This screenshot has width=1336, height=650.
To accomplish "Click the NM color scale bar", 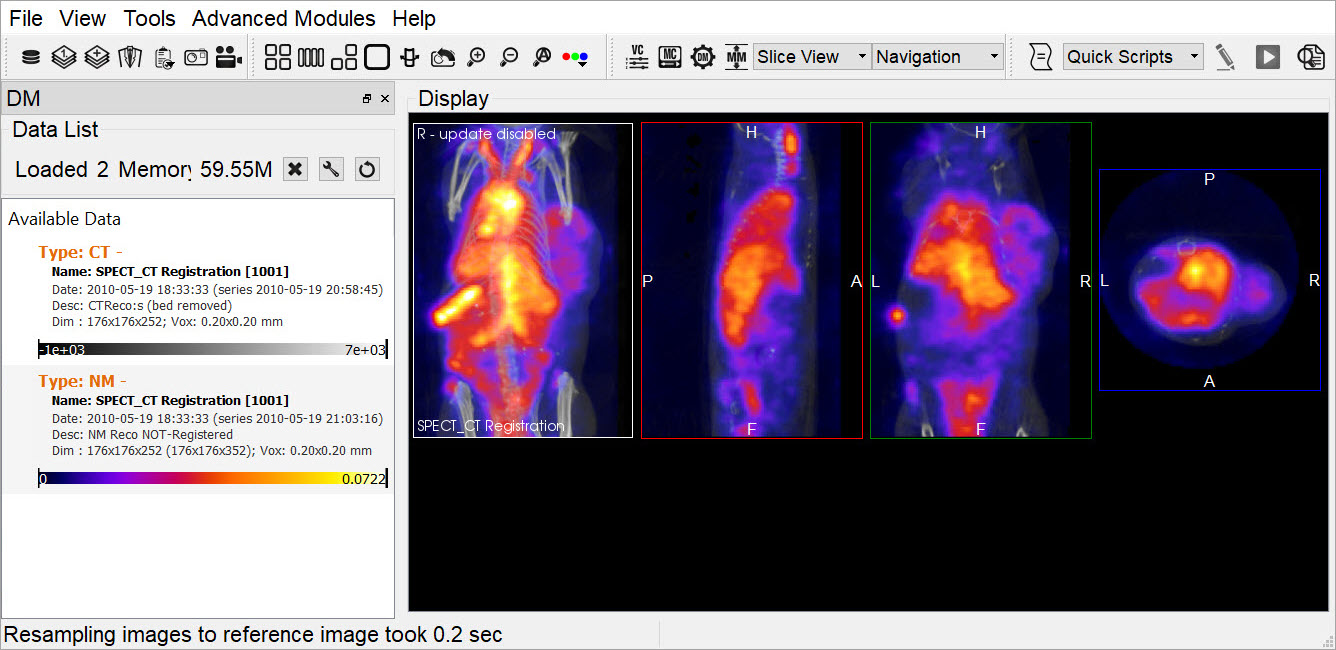I will pyautogui.click(x=212, y=479).
